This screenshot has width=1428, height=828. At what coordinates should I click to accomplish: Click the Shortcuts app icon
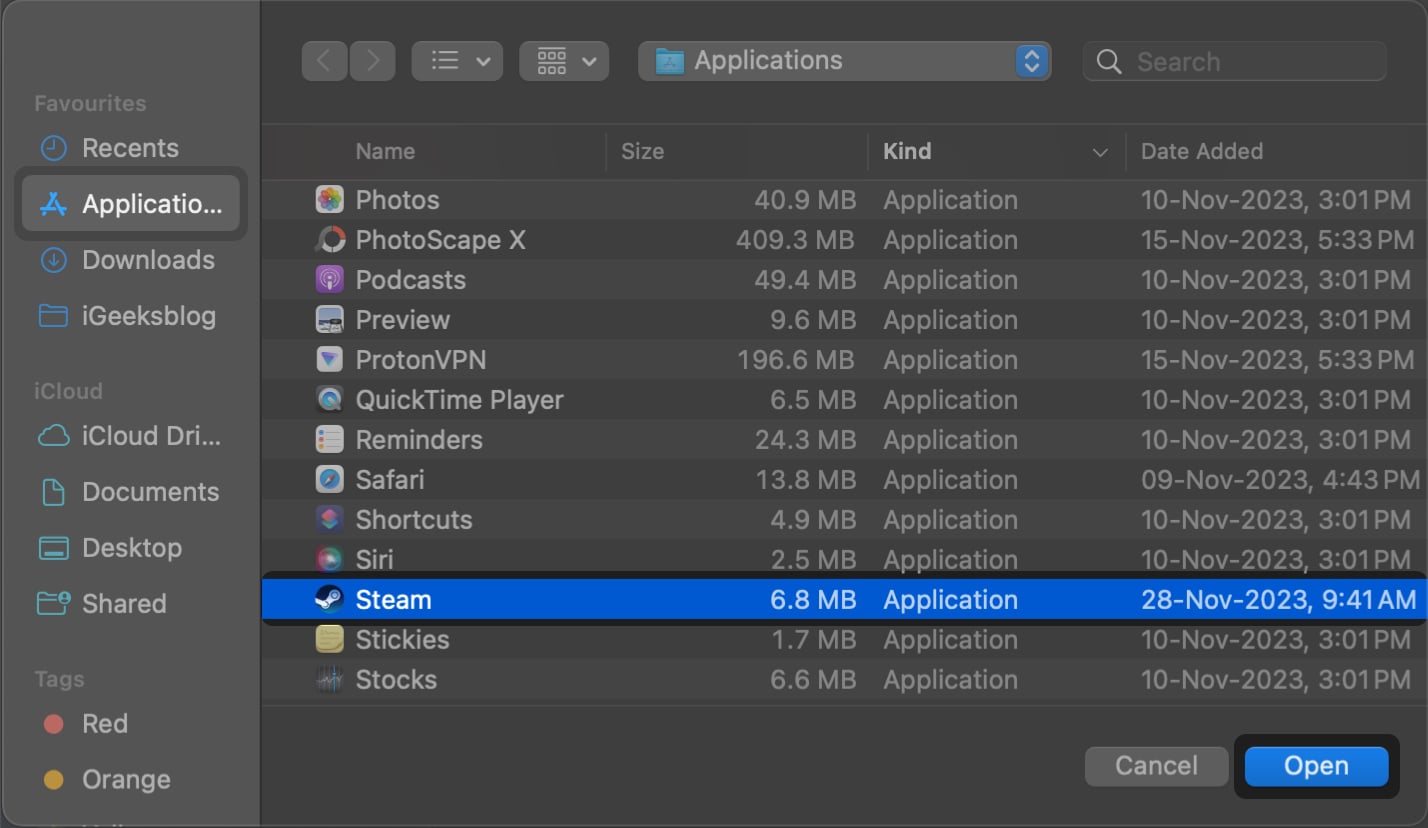coord(330,520)
